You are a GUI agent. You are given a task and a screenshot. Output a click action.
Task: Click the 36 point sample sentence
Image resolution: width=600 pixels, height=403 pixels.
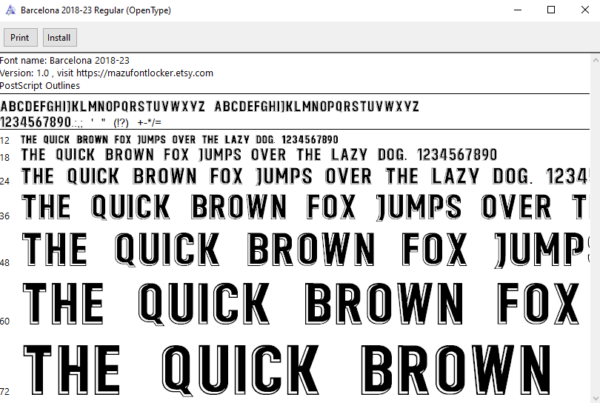point(305,207)
